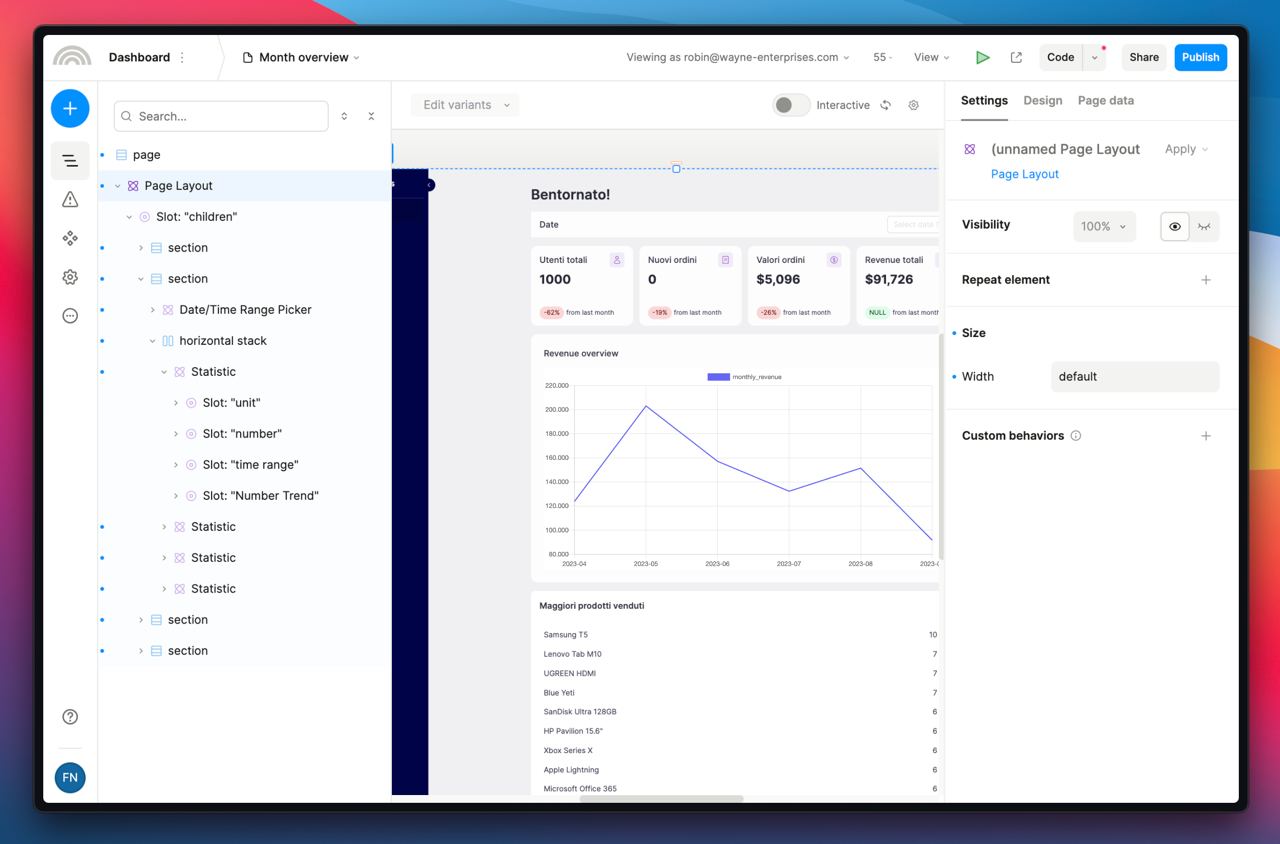
Task: Switch to the Design tab
Action: (x=1043, y=101)
